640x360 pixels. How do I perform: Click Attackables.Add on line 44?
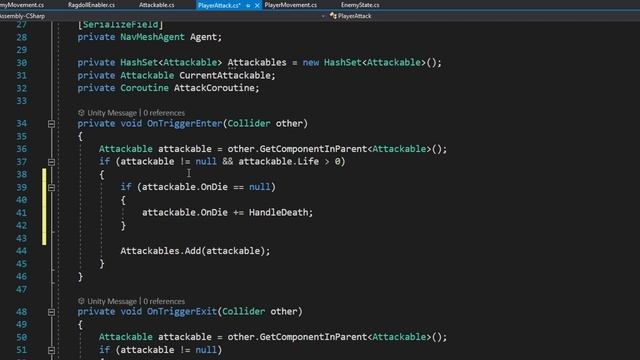(x=160, y=251)
